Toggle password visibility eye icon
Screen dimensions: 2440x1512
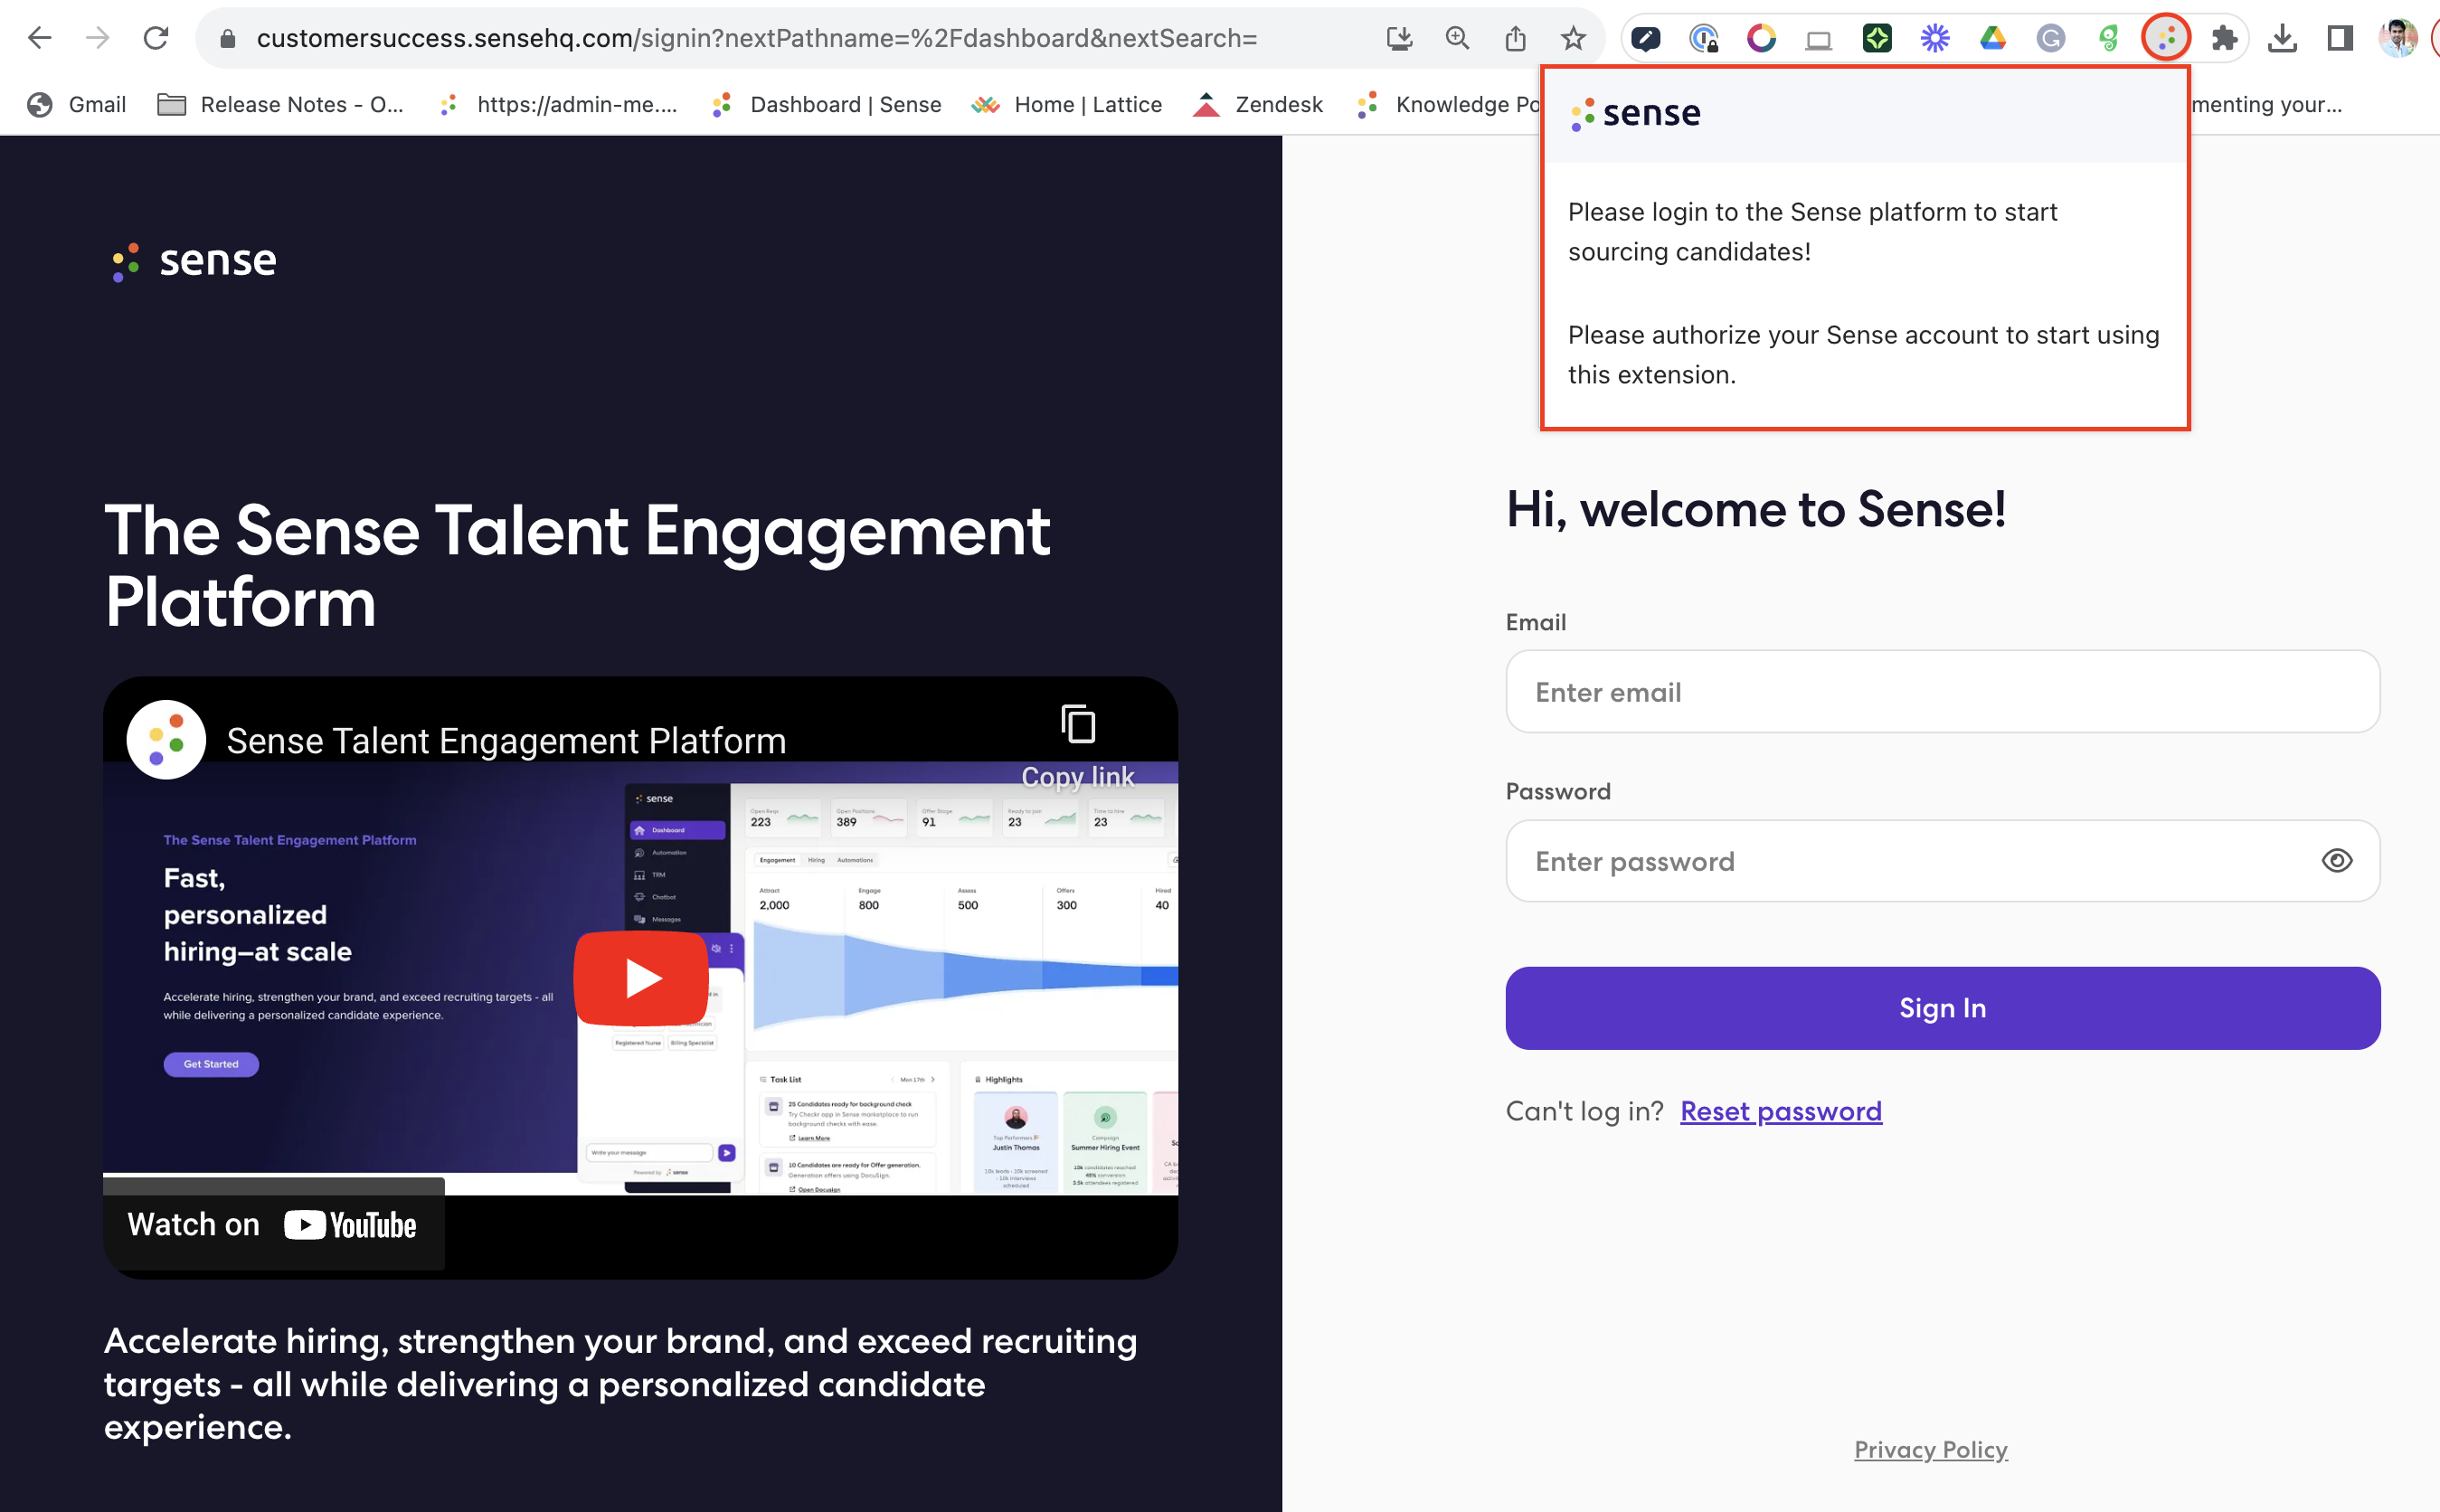pyautogui.click(x=2336, y=861)
